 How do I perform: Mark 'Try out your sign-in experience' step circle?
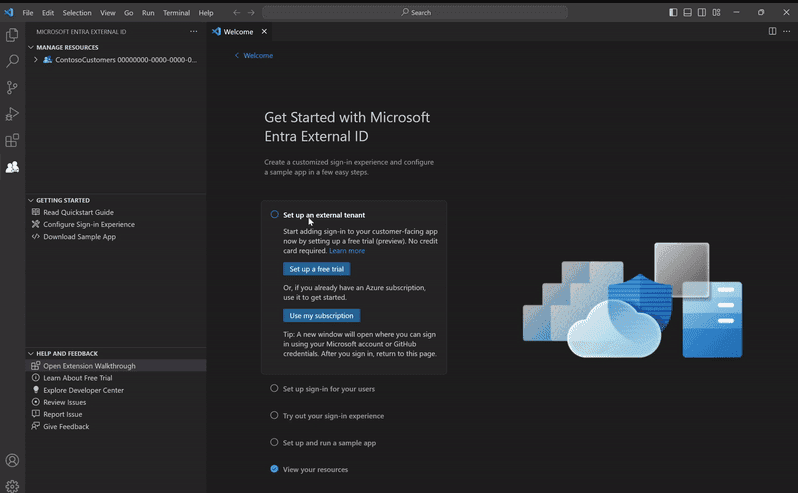pyautogui.click(x=274, y=415)
